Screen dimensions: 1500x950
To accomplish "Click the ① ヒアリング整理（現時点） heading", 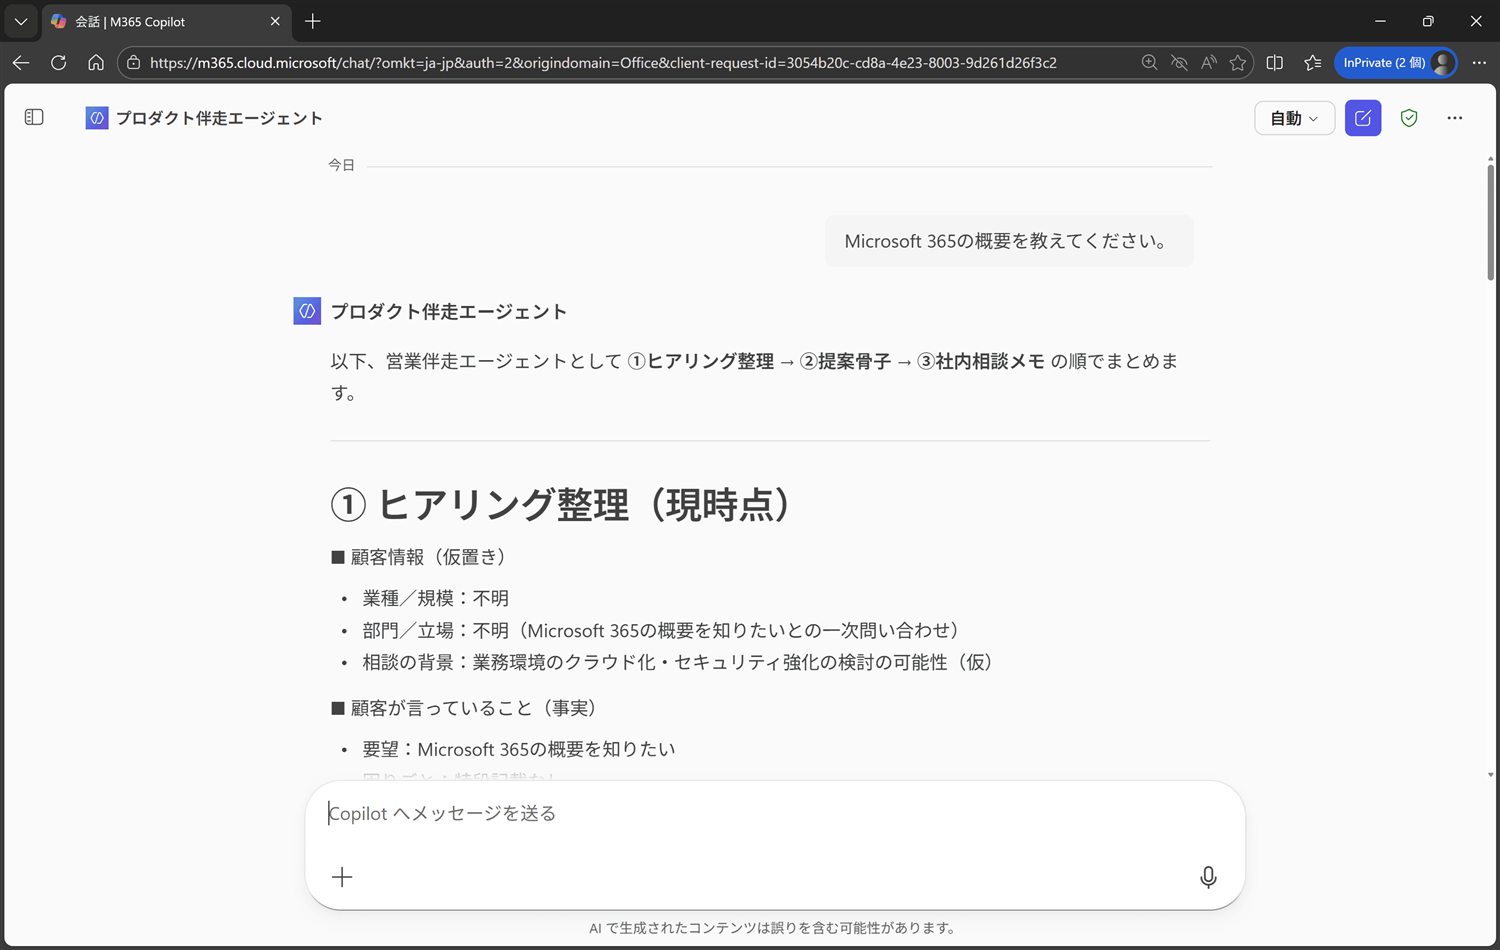I will pos(560,504).
